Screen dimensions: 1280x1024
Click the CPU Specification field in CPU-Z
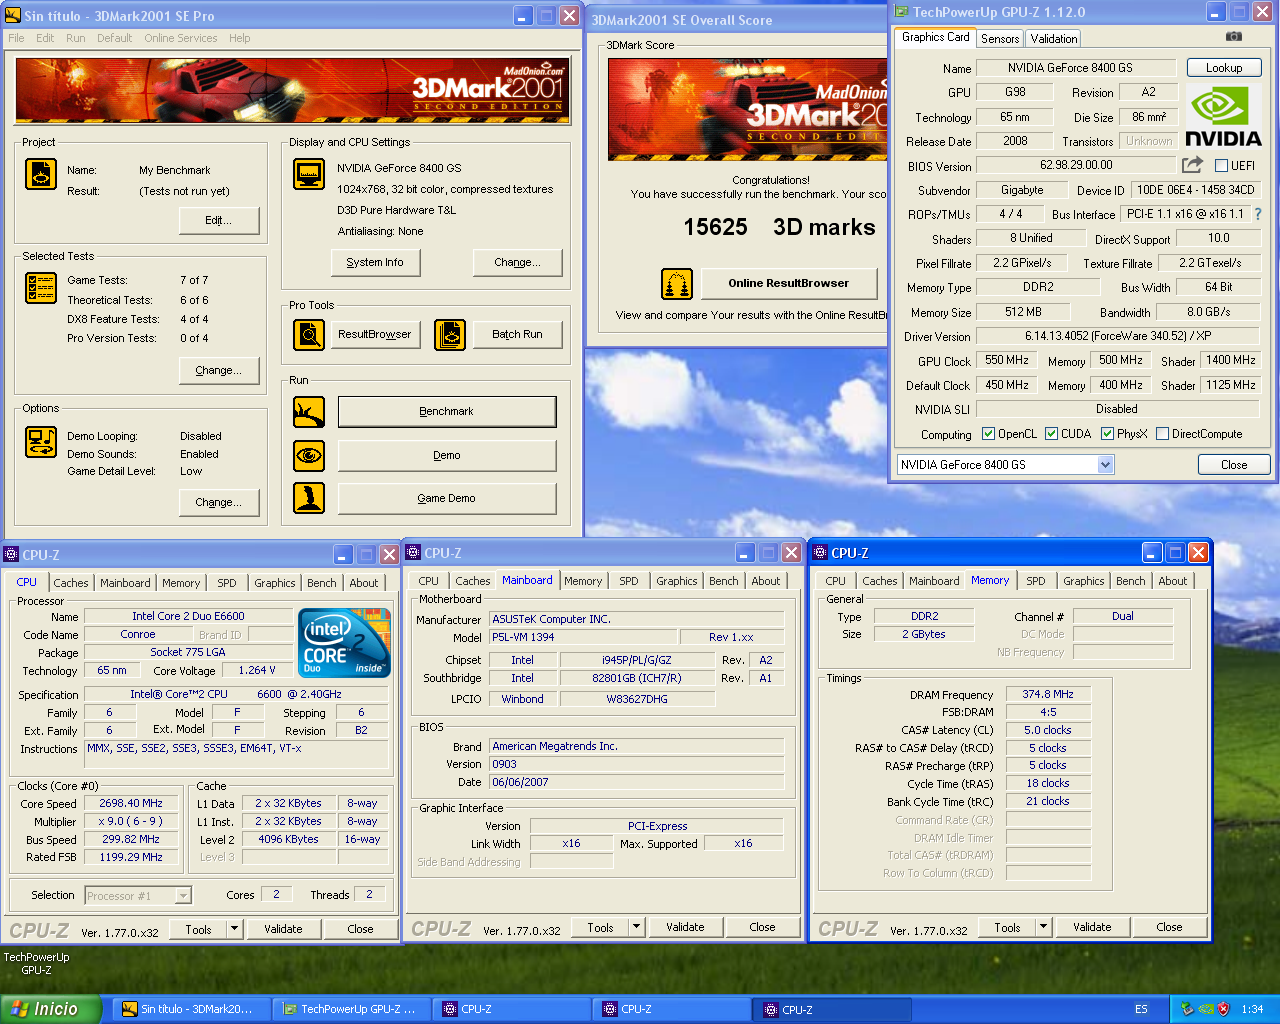coord(236,694)
